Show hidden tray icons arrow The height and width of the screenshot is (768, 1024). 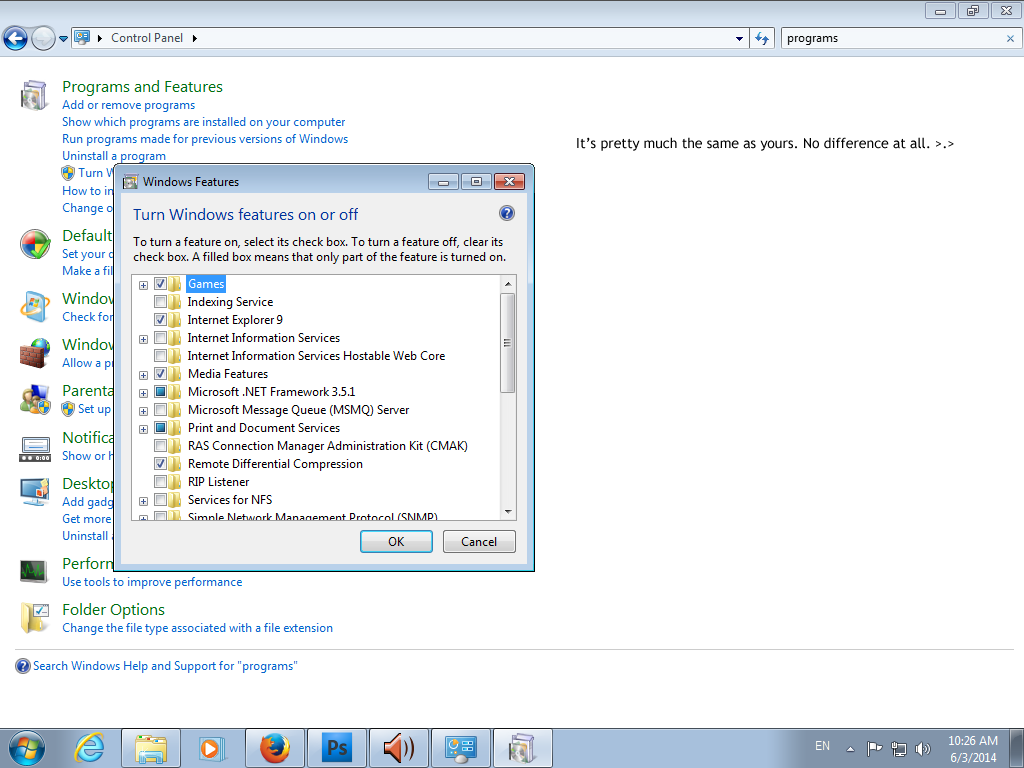850,748
